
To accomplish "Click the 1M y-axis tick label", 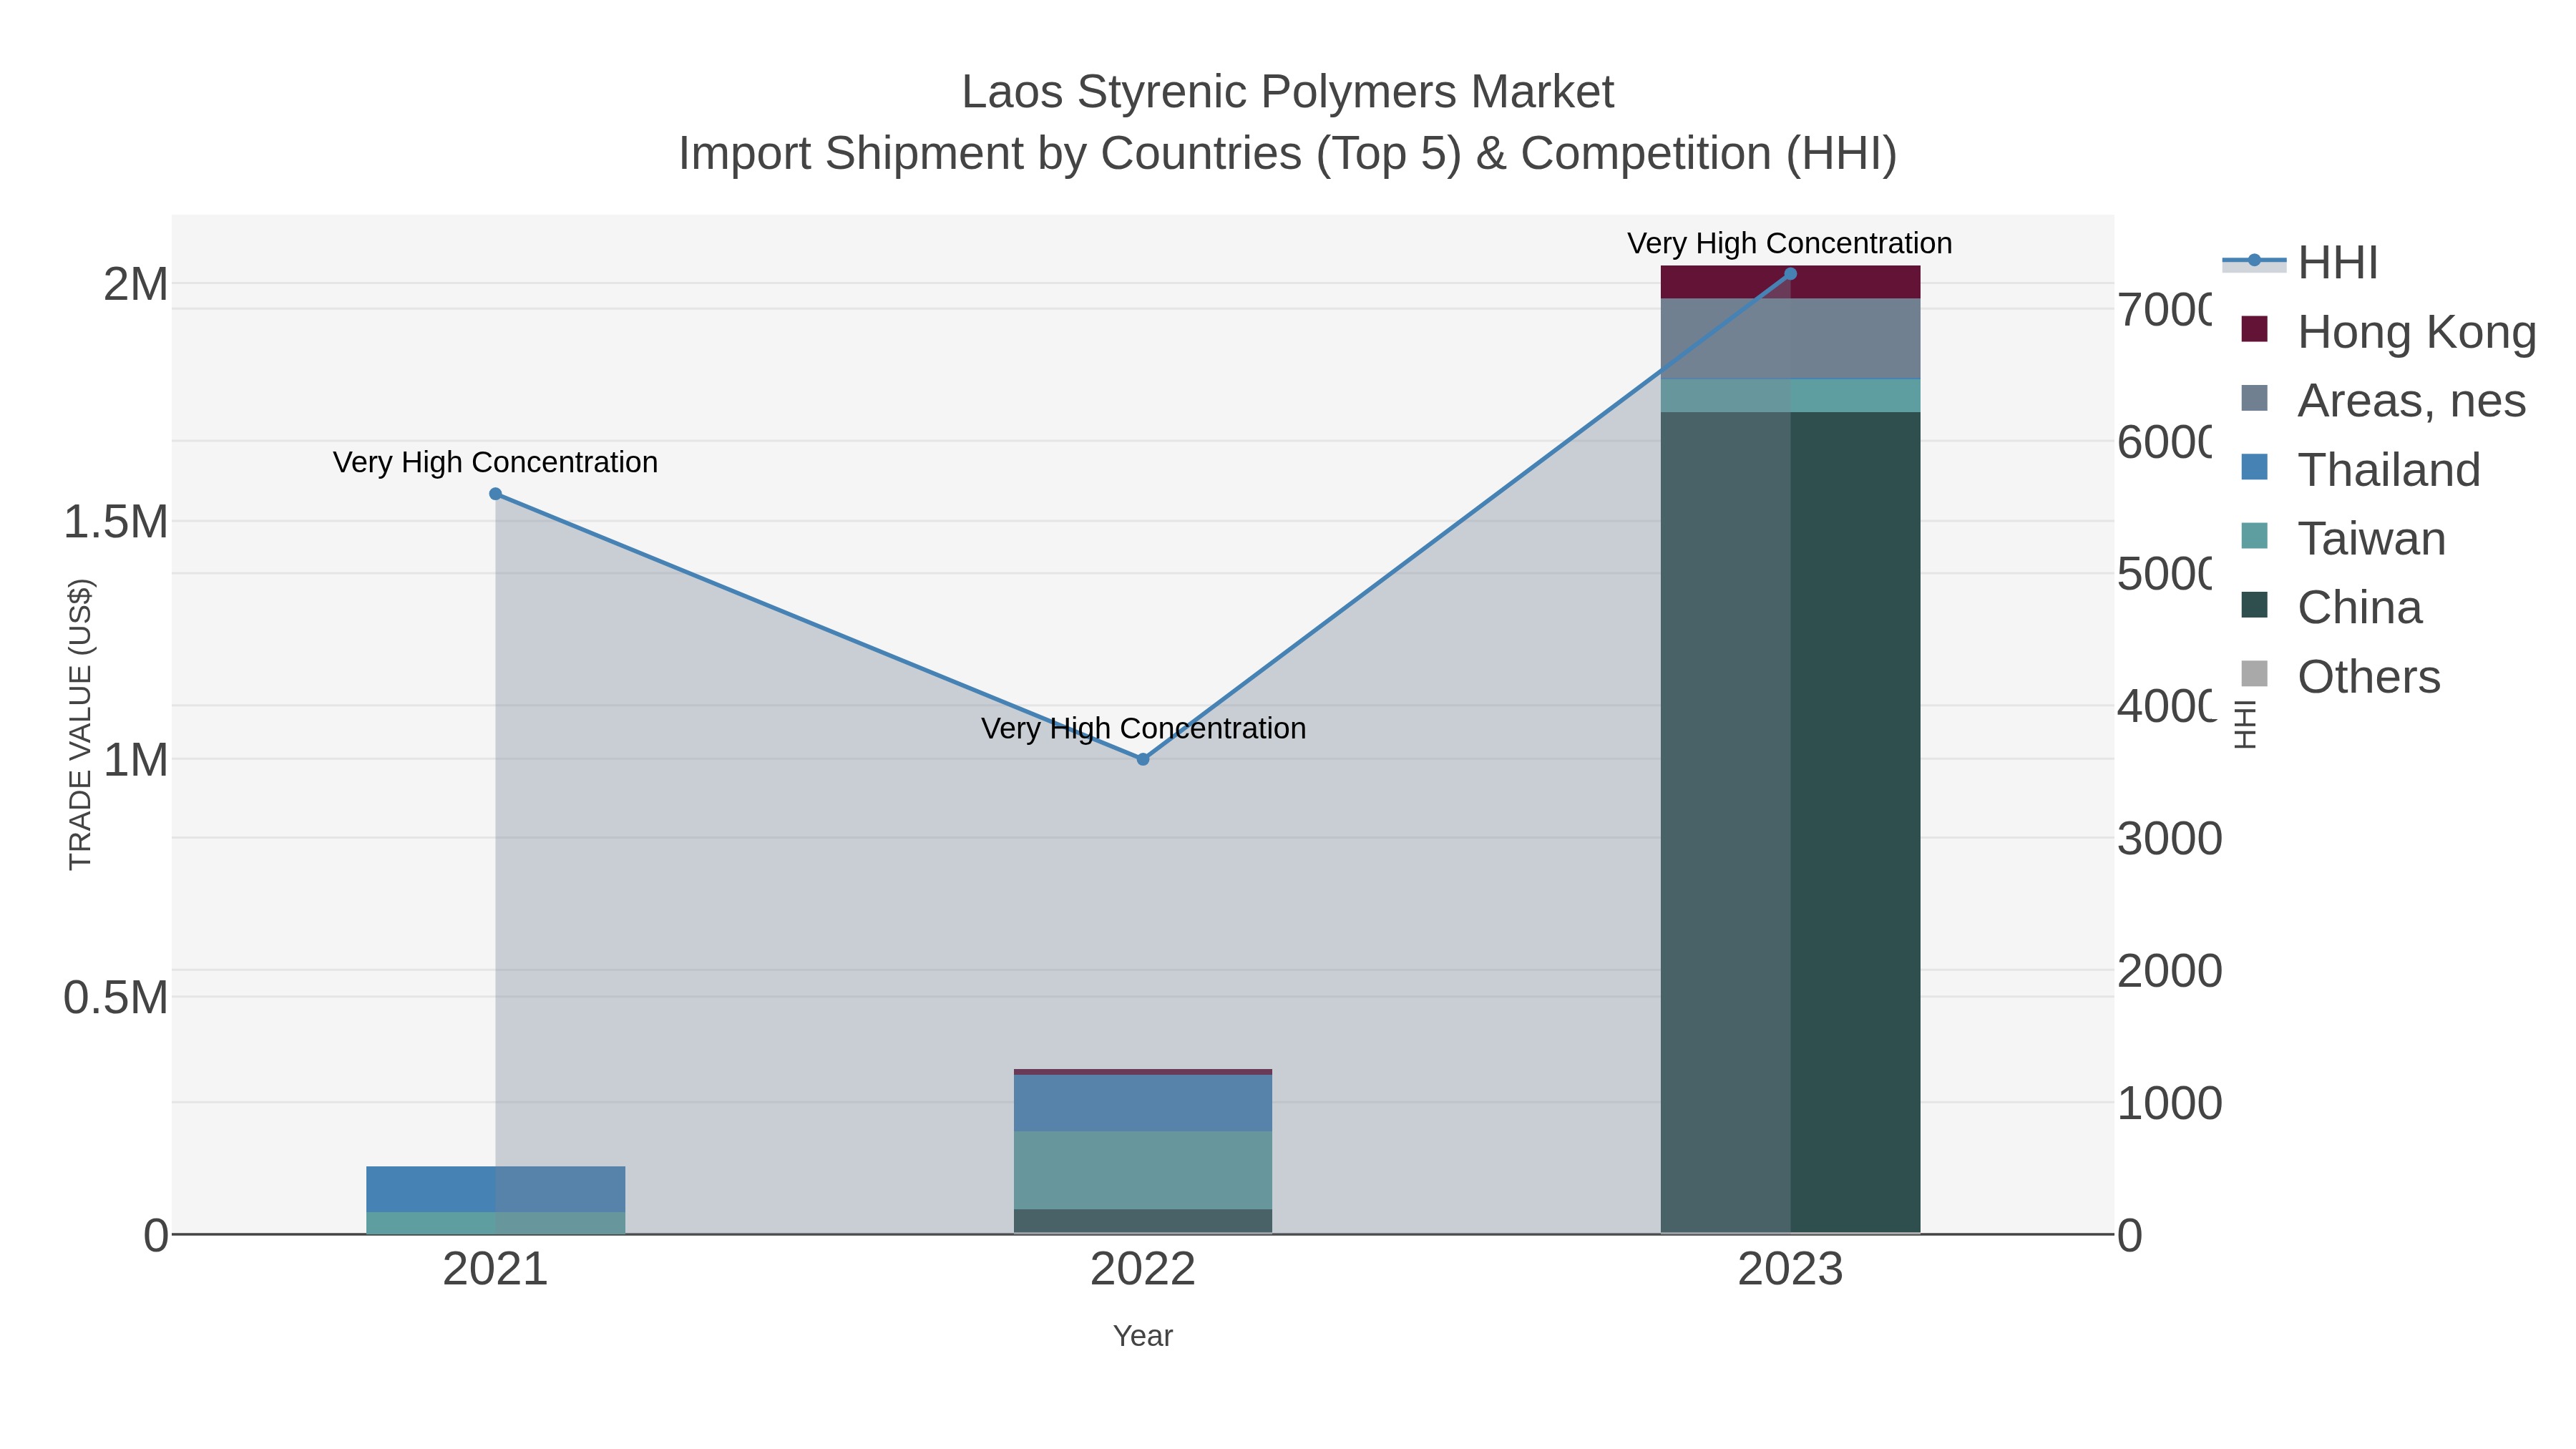I will (136, 760).
